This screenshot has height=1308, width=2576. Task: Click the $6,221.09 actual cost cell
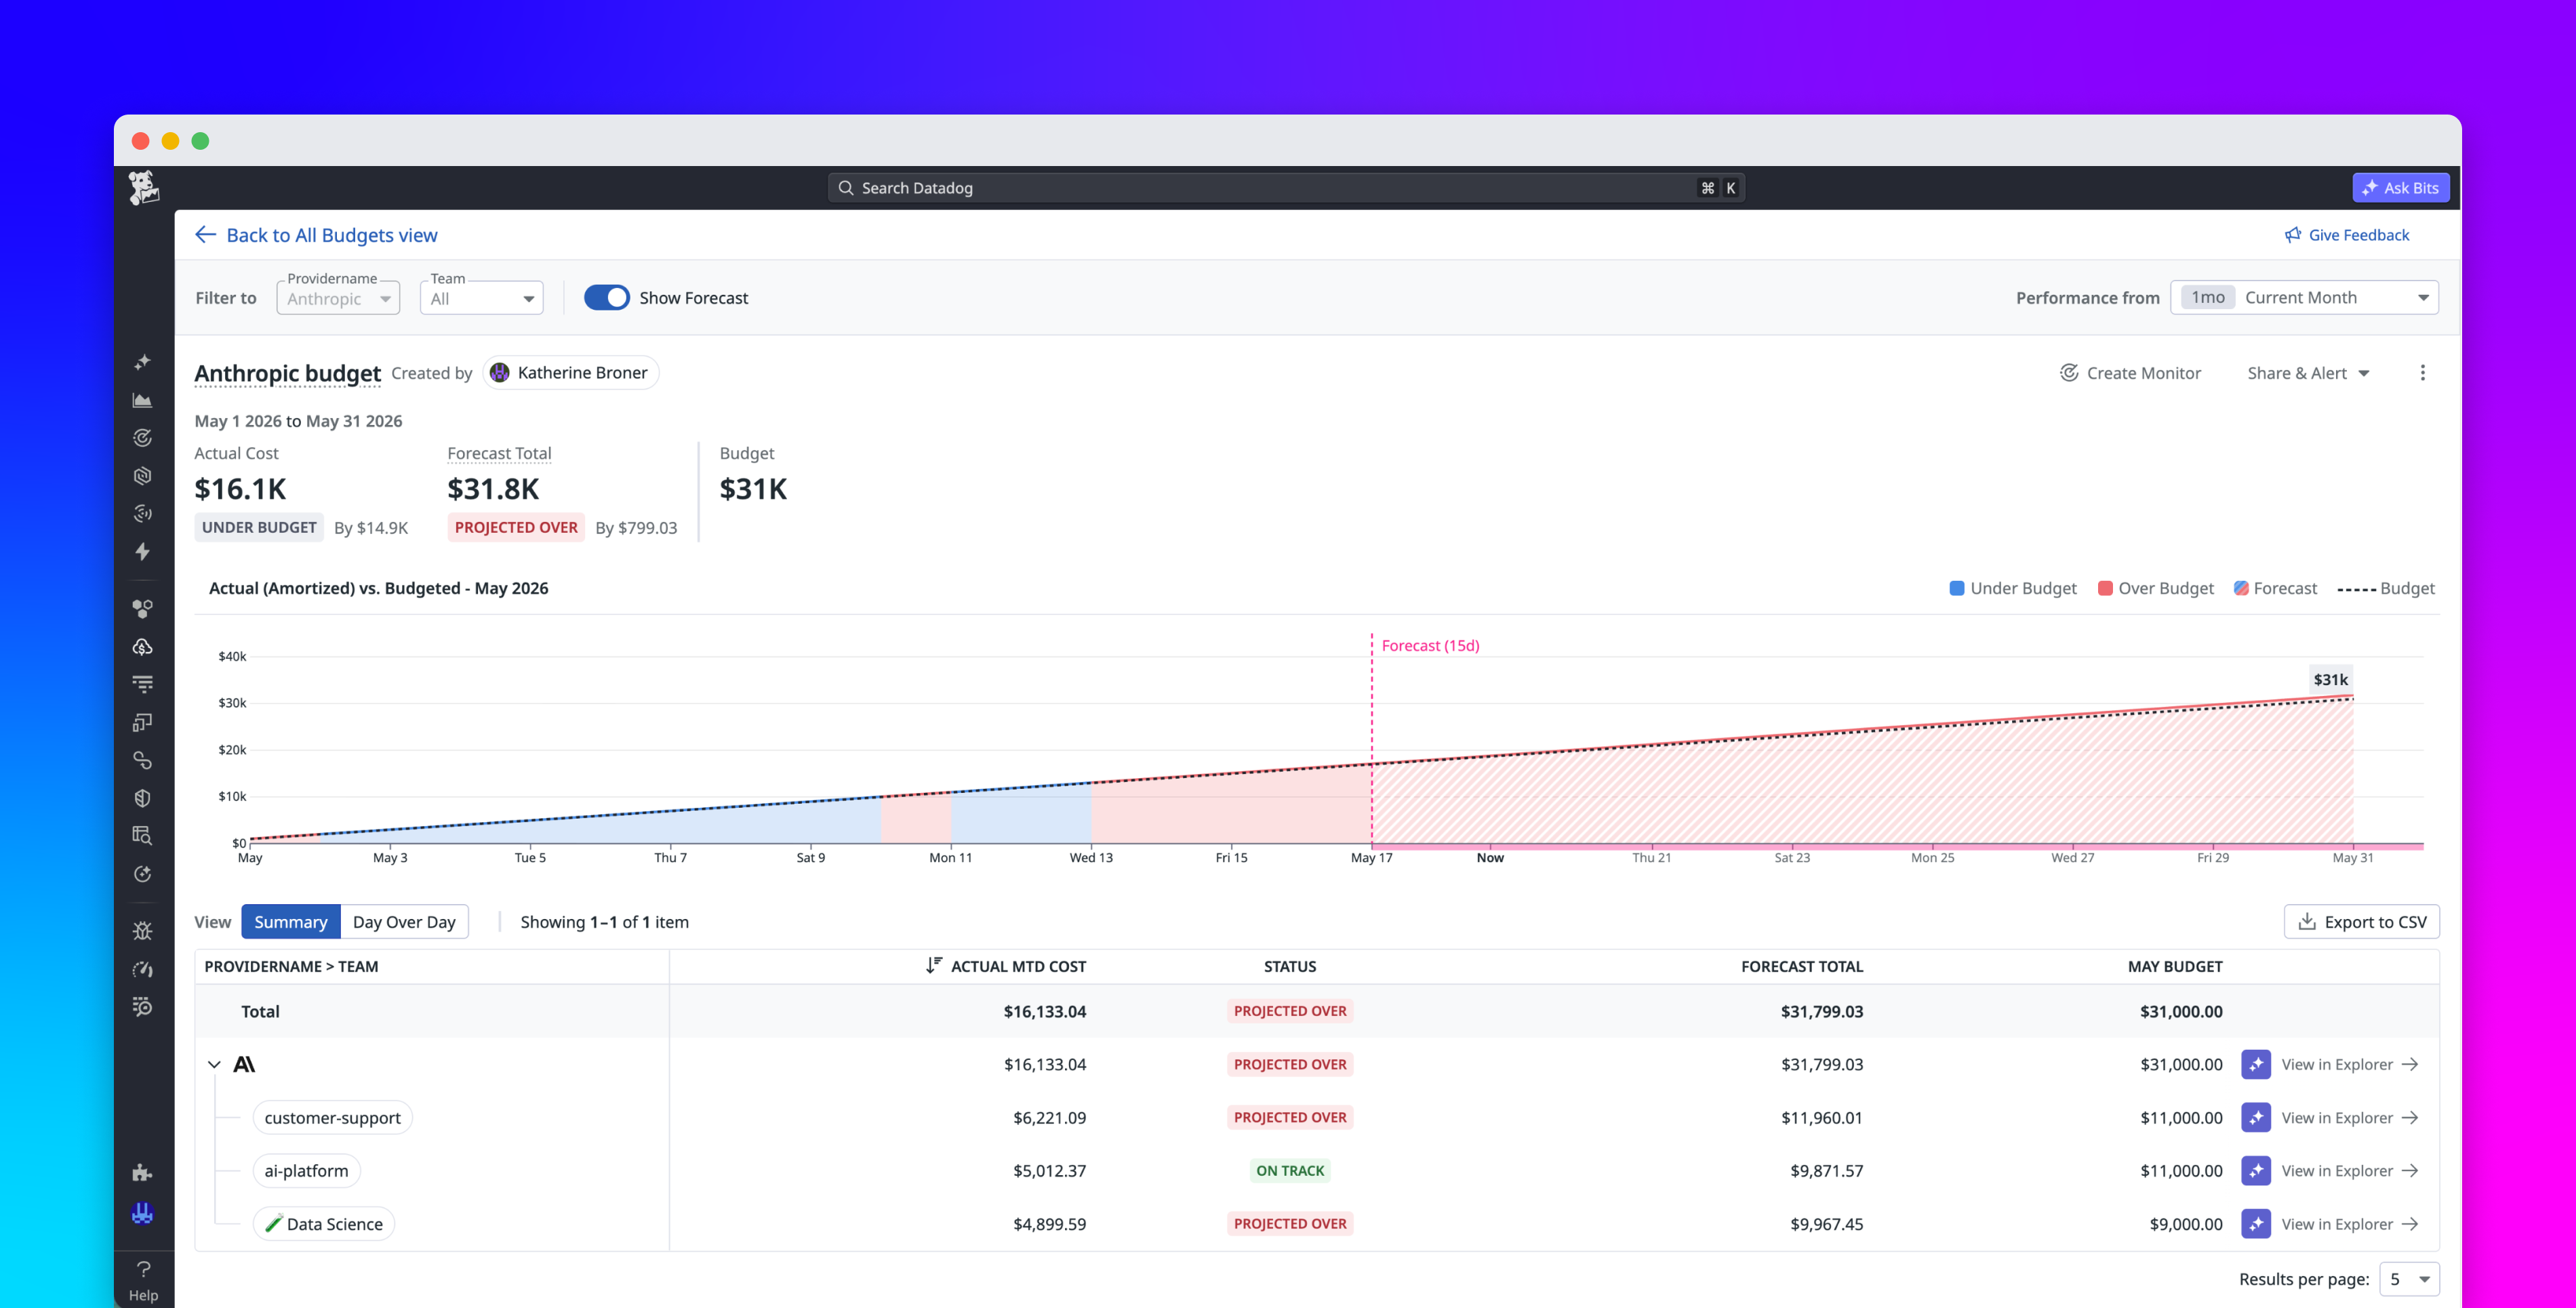point(1049,1117)
